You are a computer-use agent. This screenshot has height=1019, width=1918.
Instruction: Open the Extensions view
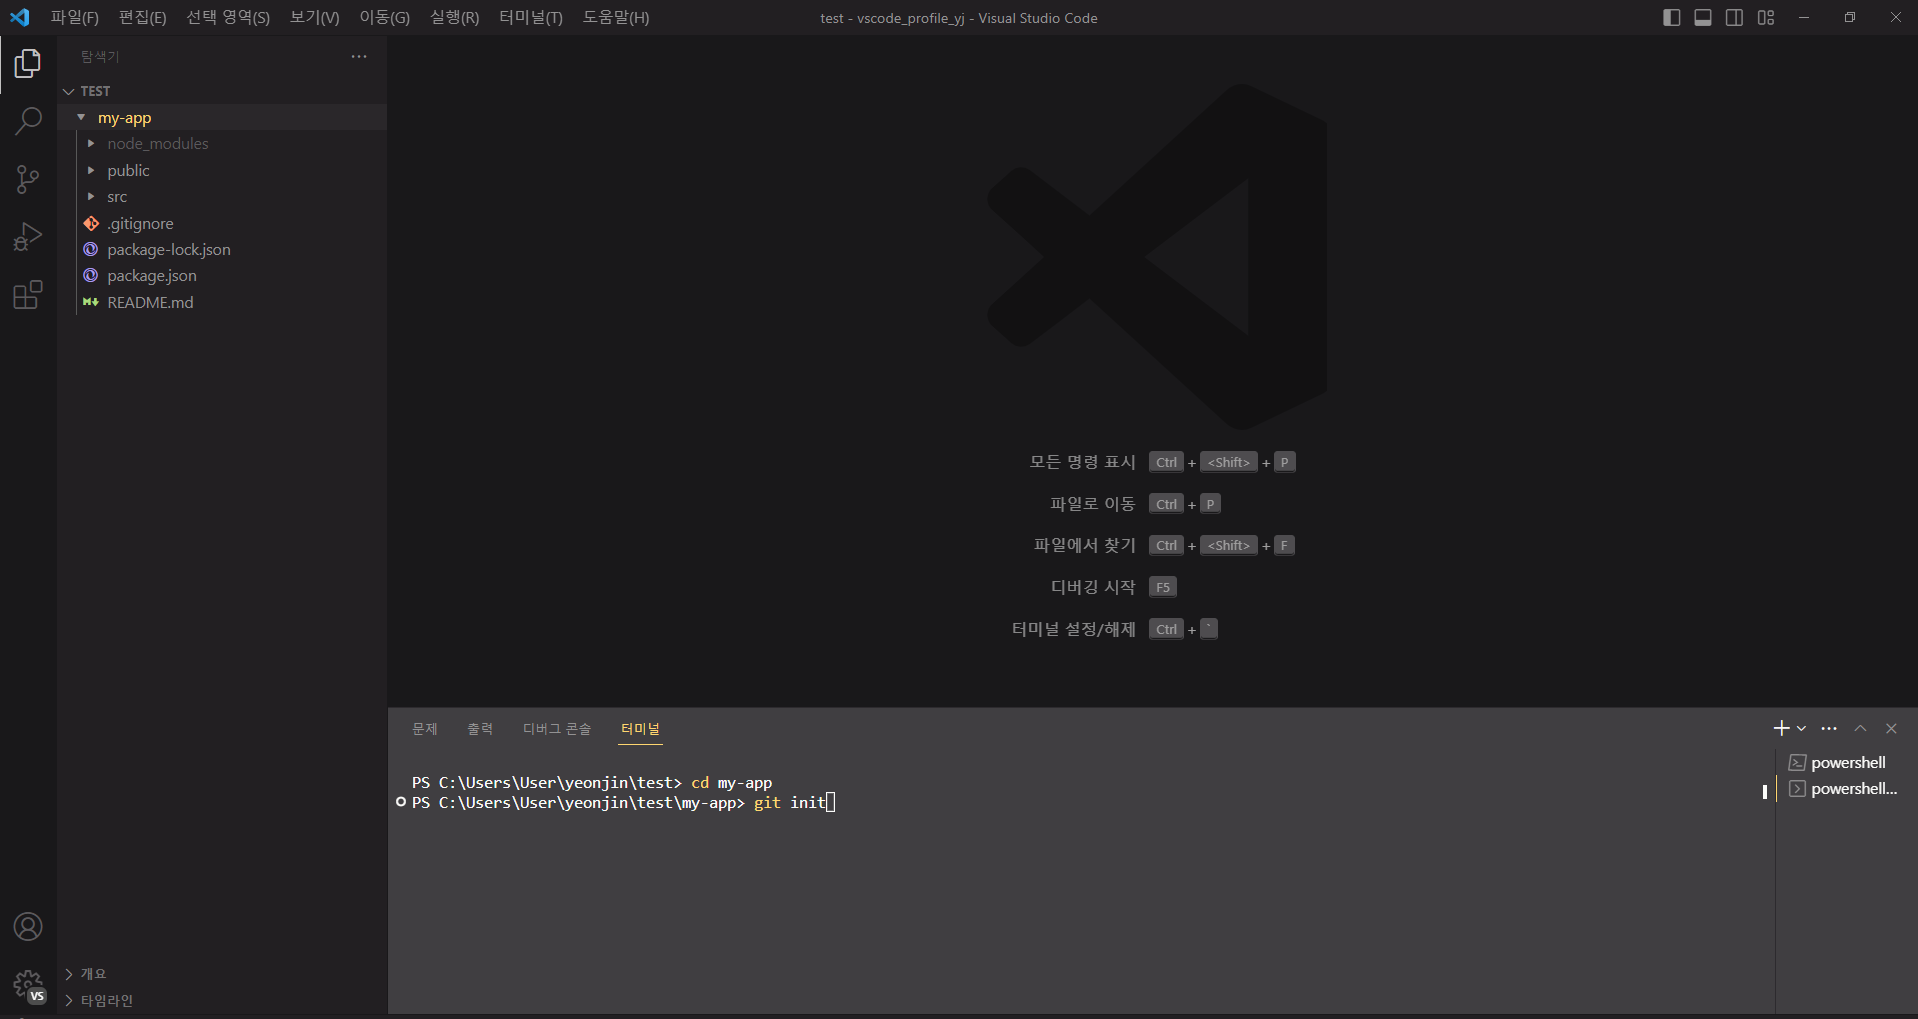pos(28,295)
